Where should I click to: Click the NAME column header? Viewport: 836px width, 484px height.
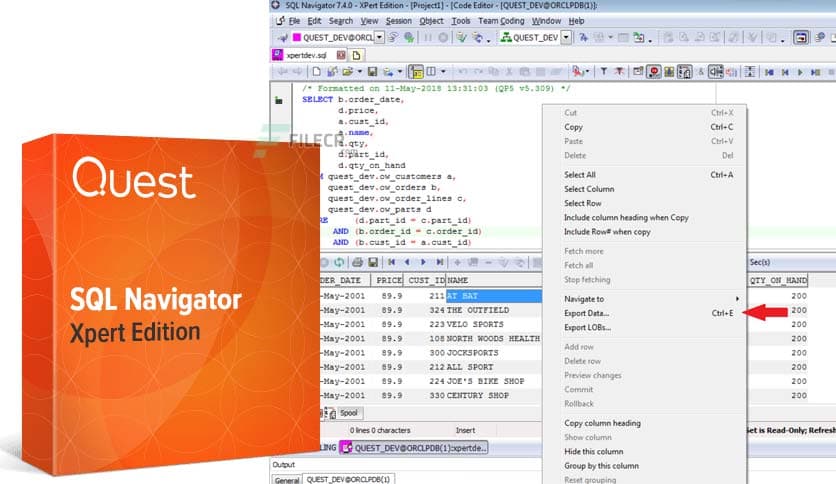(x=494, y=280)
